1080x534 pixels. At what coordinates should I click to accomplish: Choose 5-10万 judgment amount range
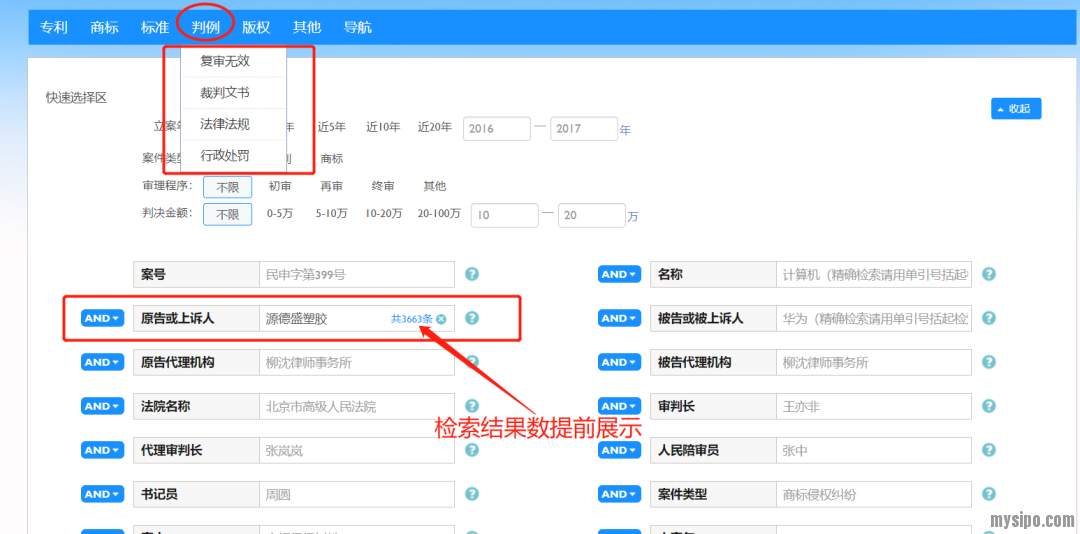pos(332,214)
